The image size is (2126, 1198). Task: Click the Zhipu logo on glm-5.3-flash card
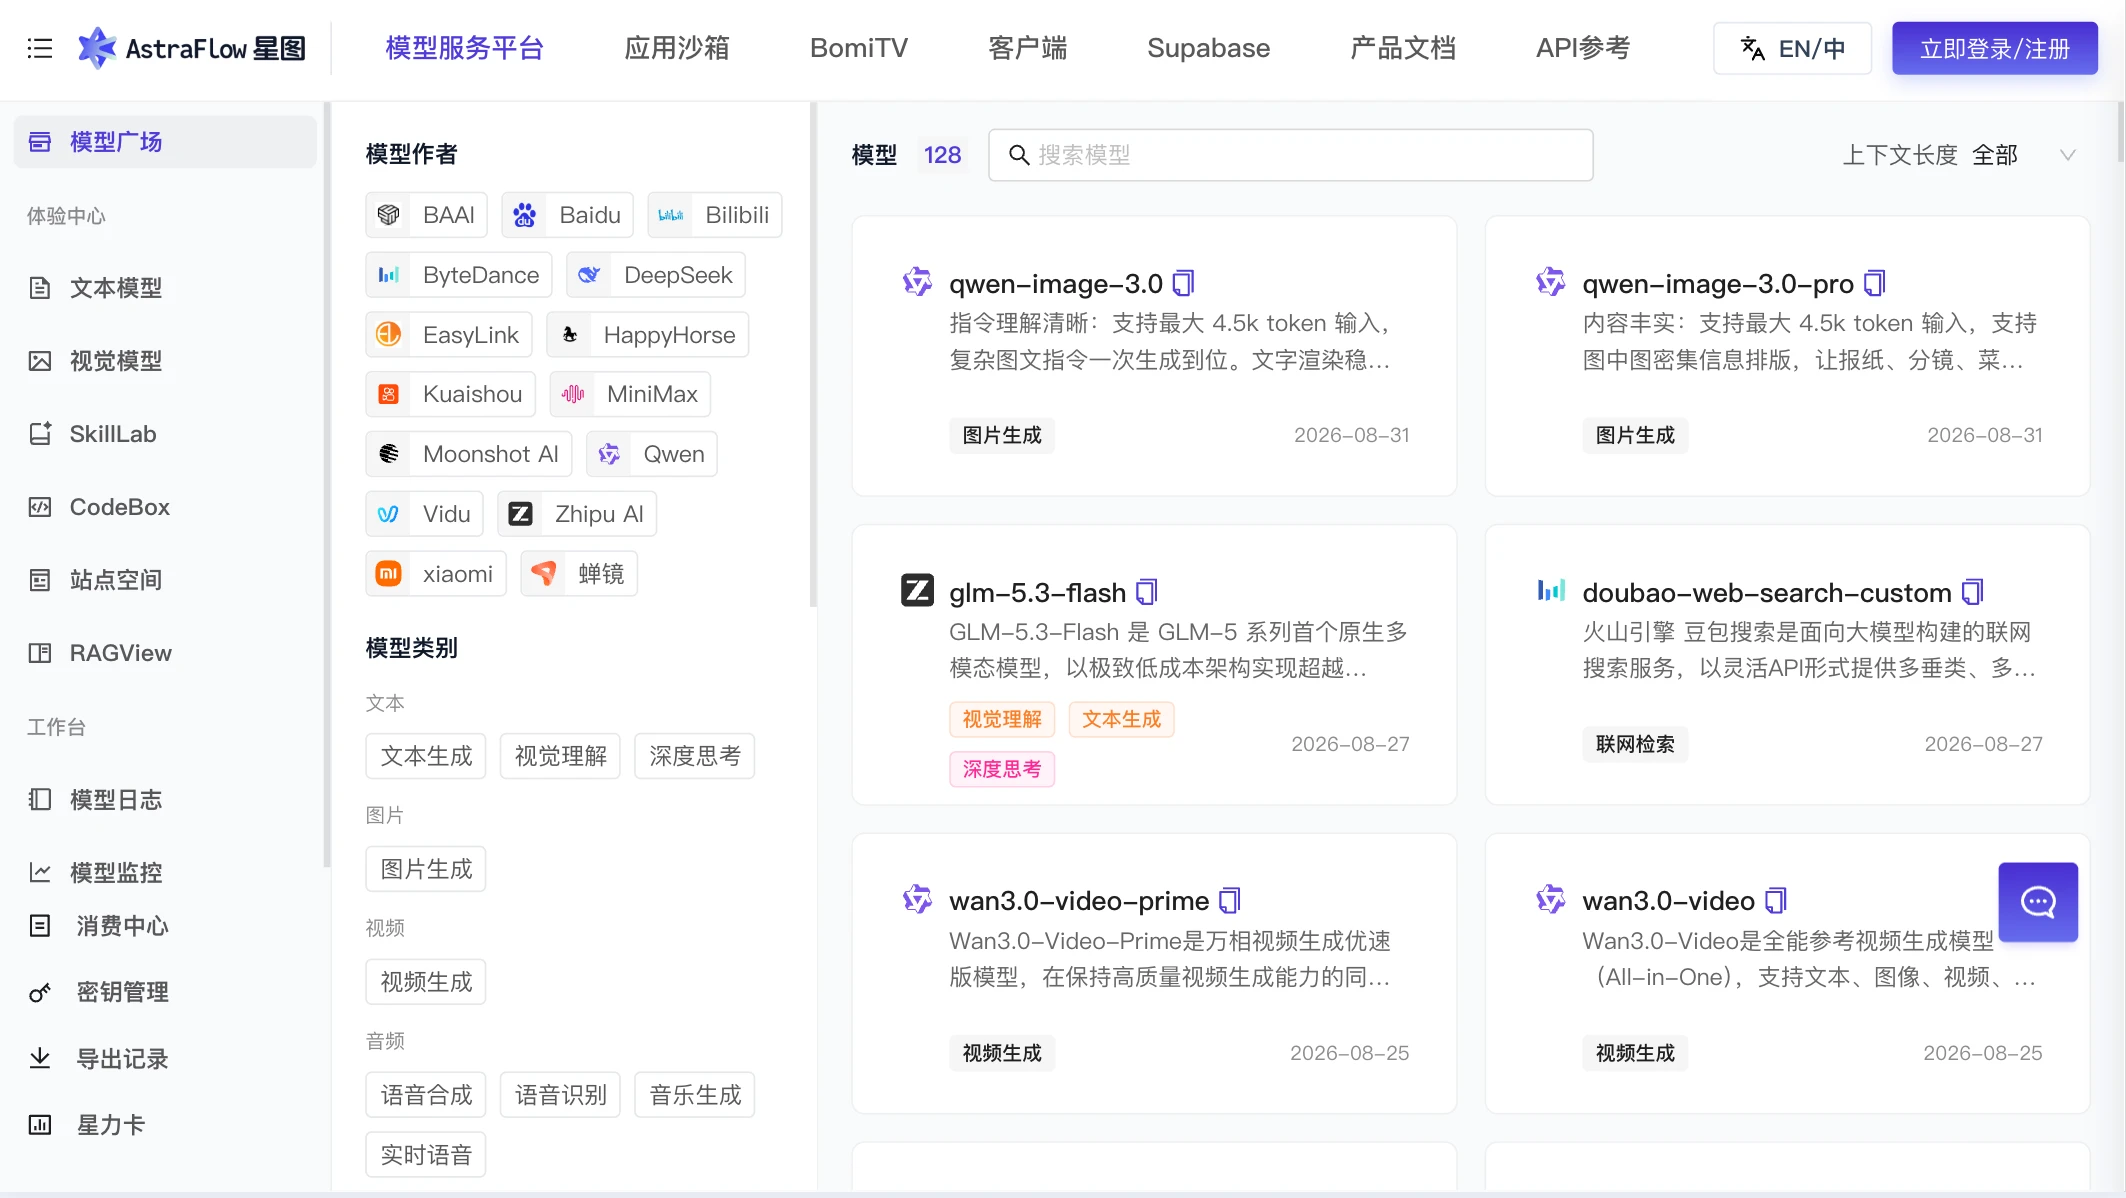(917, 590)
